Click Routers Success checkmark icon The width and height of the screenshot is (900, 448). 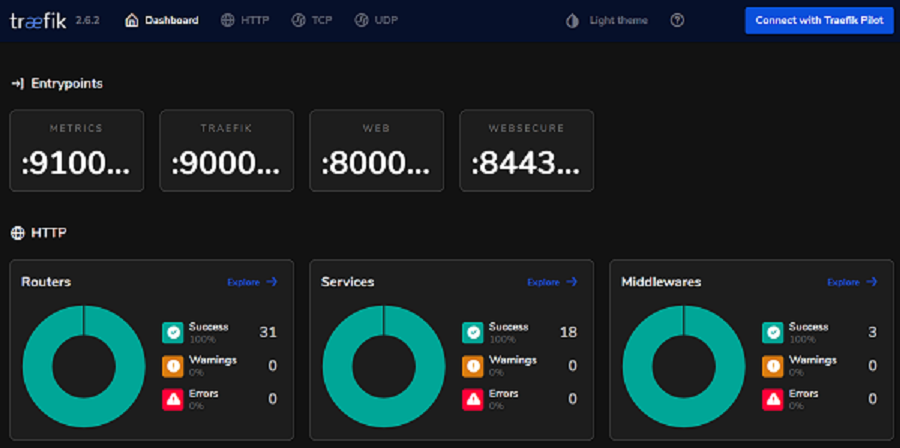173,332
